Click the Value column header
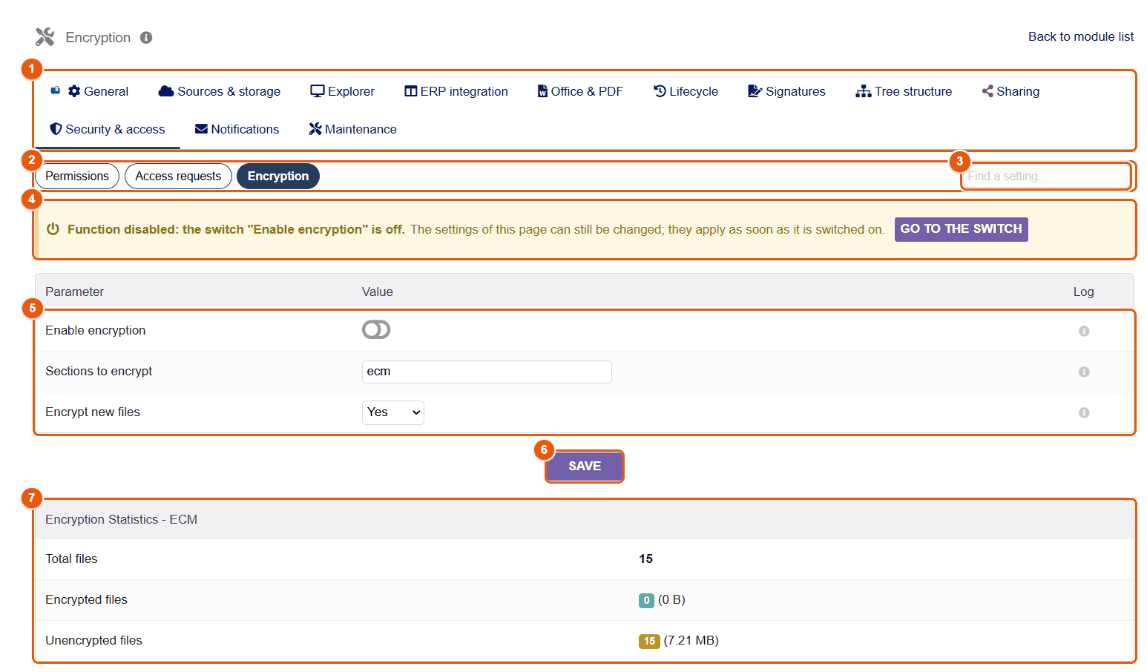The height and width of the screenshot is (672, 1147). (x=377, y=292)
